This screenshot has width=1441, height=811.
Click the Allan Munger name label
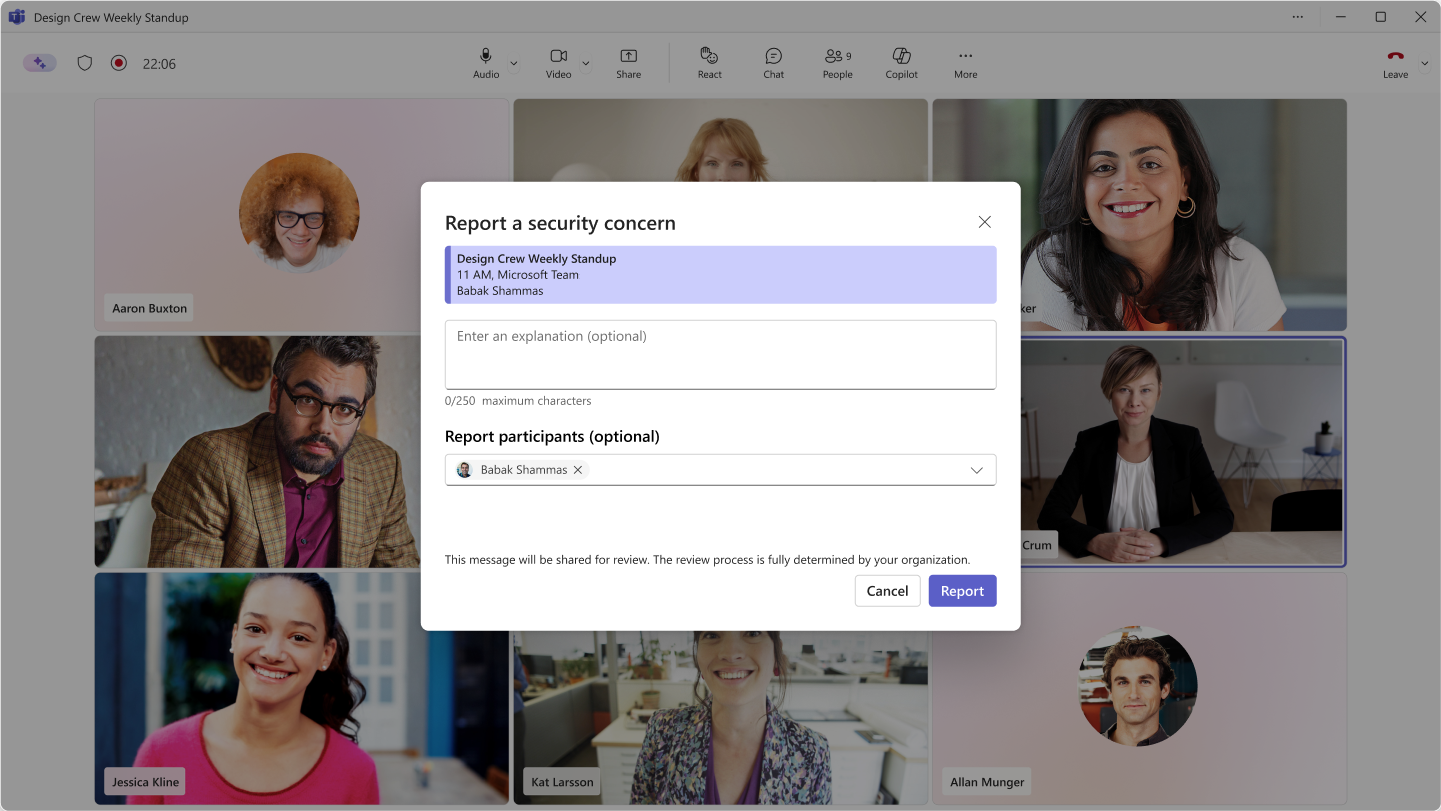pyautogui.click(x=987, y=782)
